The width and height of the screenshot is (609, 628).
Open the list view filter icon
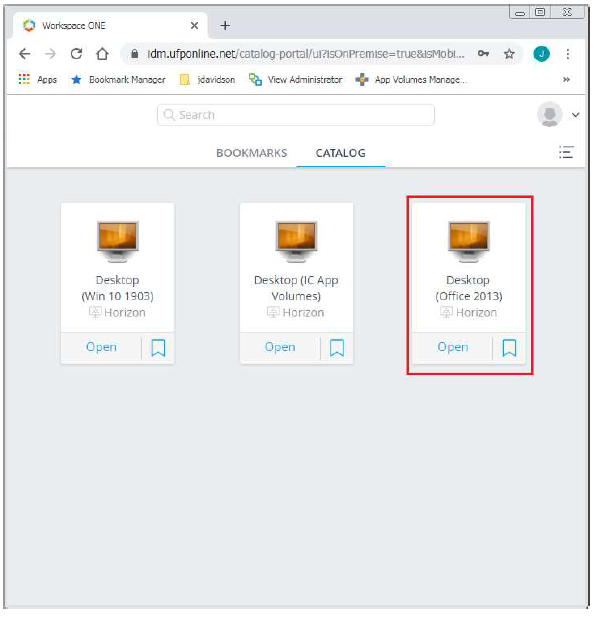(x=566, y=153)
